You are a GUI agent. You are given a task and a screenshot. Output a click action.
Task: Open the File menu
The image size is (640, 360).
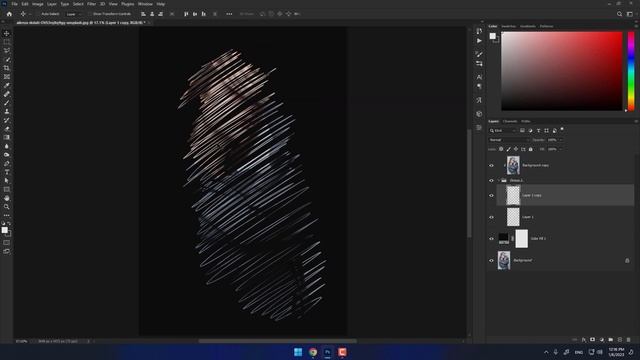click(x=14, y=4)
